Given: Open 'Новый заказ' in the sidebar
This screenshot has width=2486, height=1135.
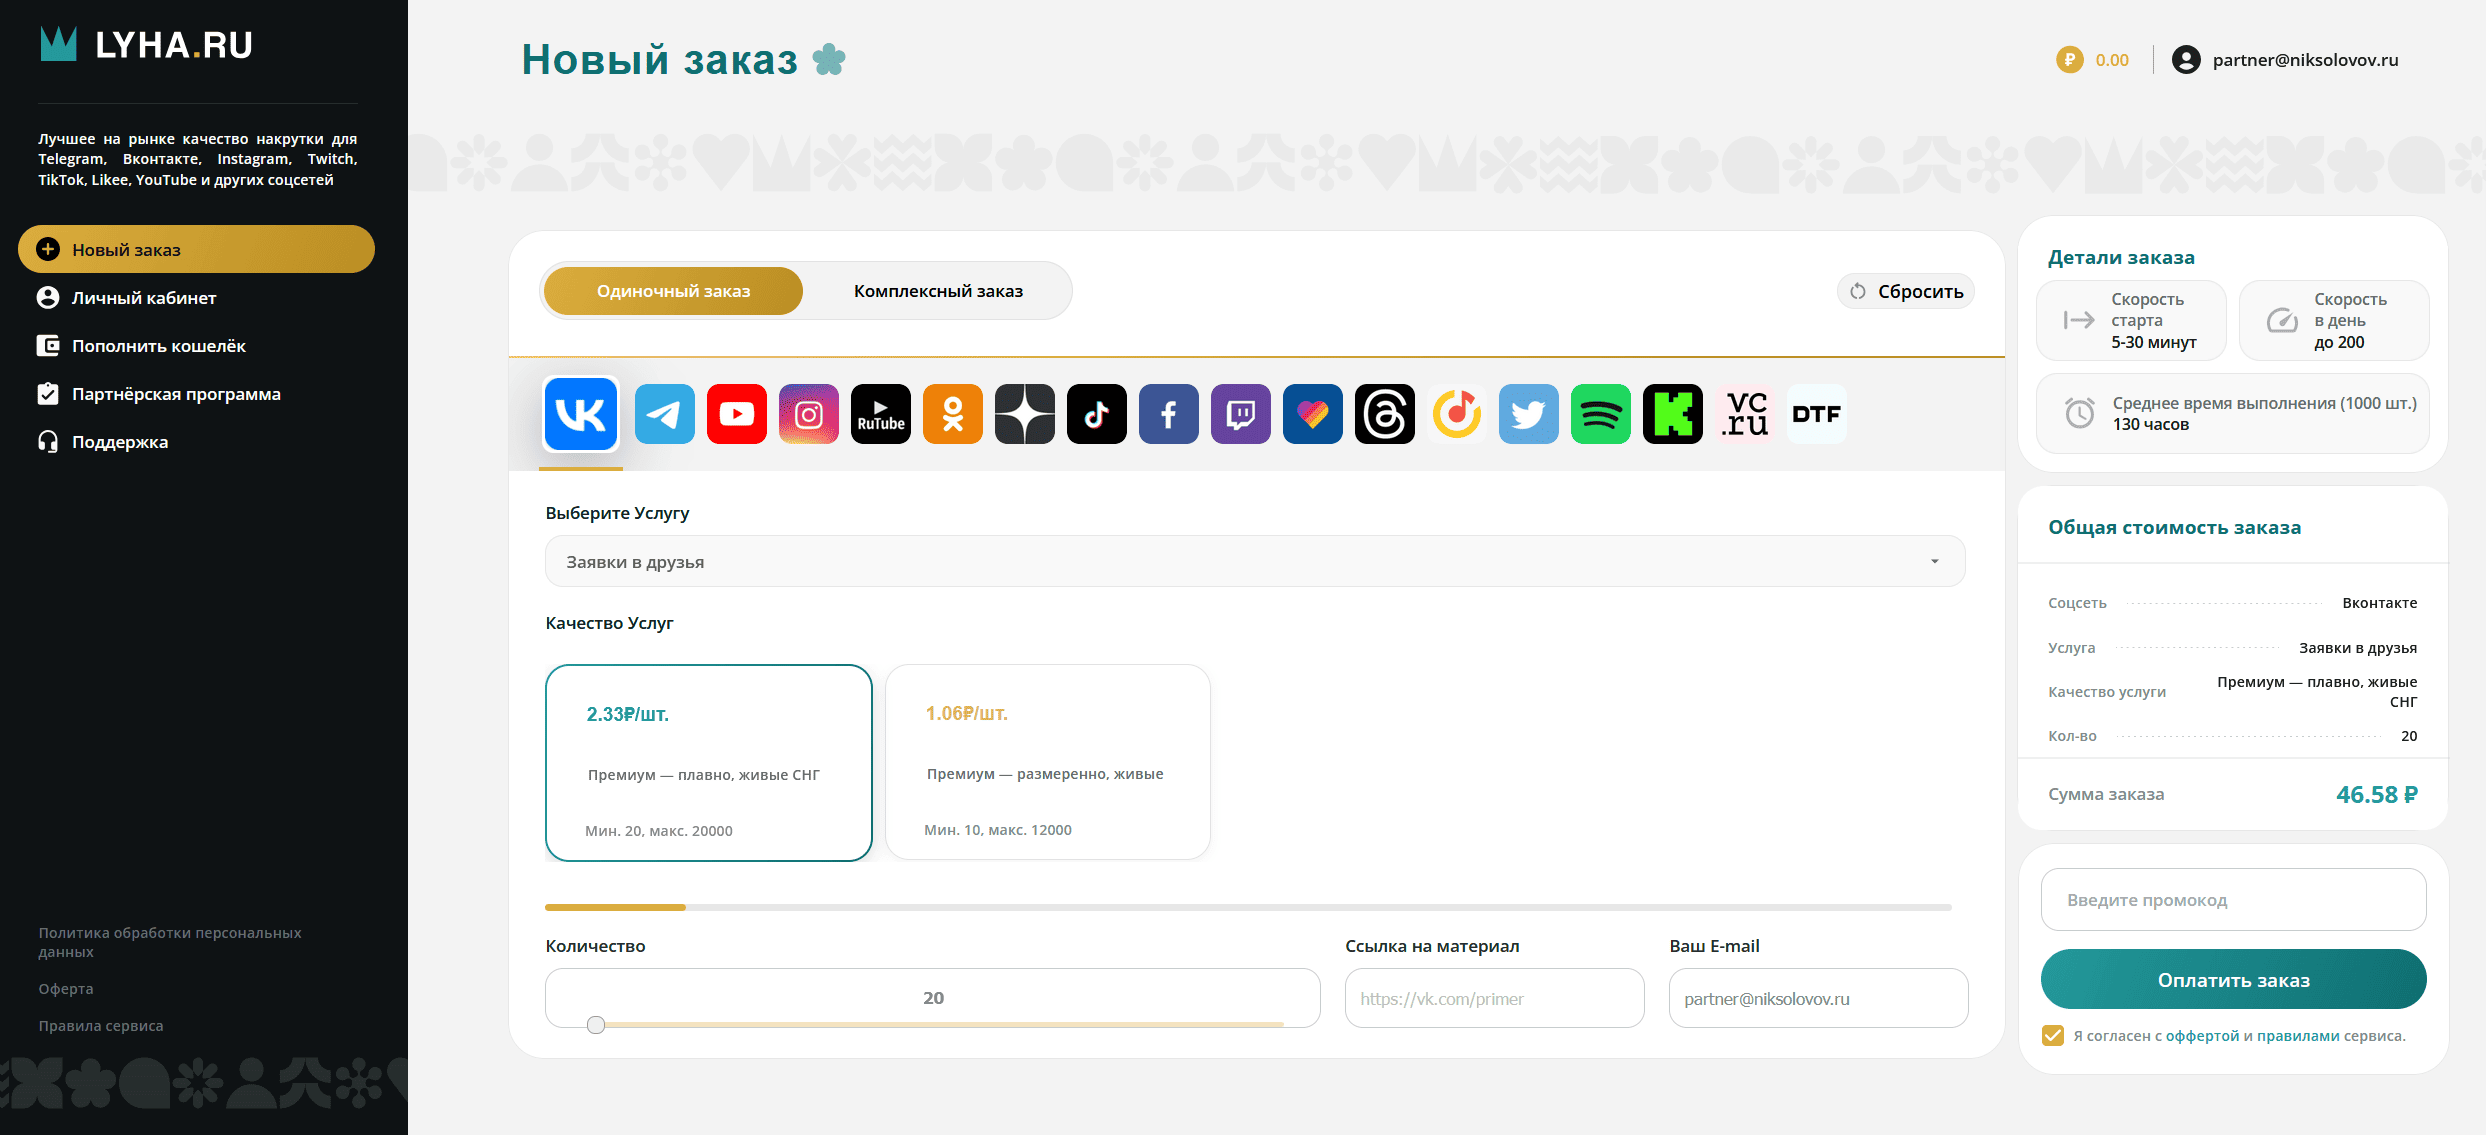Looking at the screenshot, I should 196,249.
